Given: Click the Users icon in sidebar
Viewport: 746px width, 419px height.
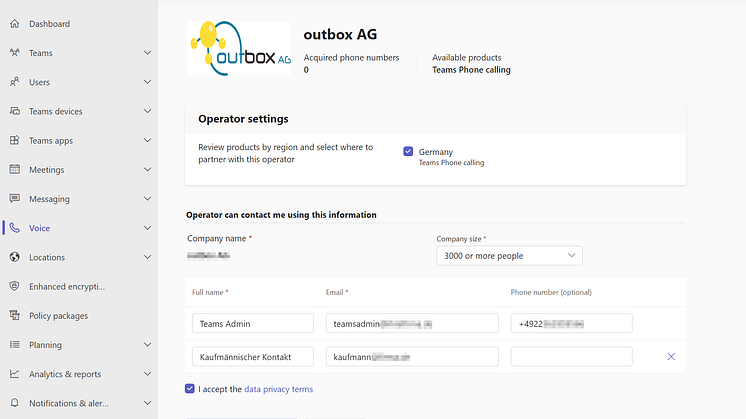Looking at the screenshot, I should pyautogui.click(x=15, y=82).
